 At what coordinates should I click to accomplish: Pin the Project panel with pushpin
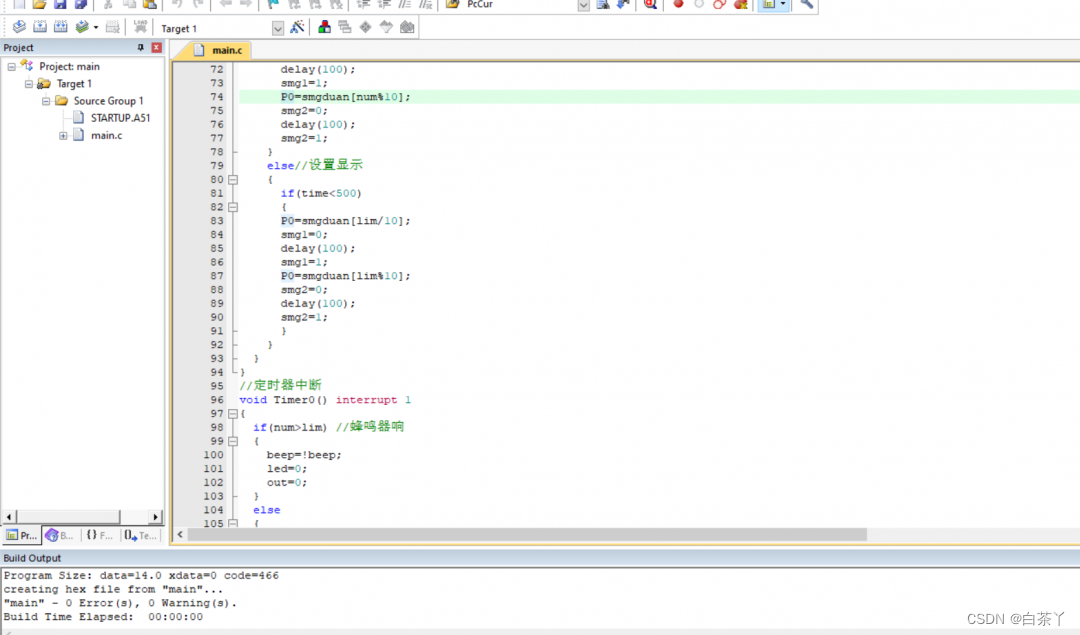pos(141,48)
